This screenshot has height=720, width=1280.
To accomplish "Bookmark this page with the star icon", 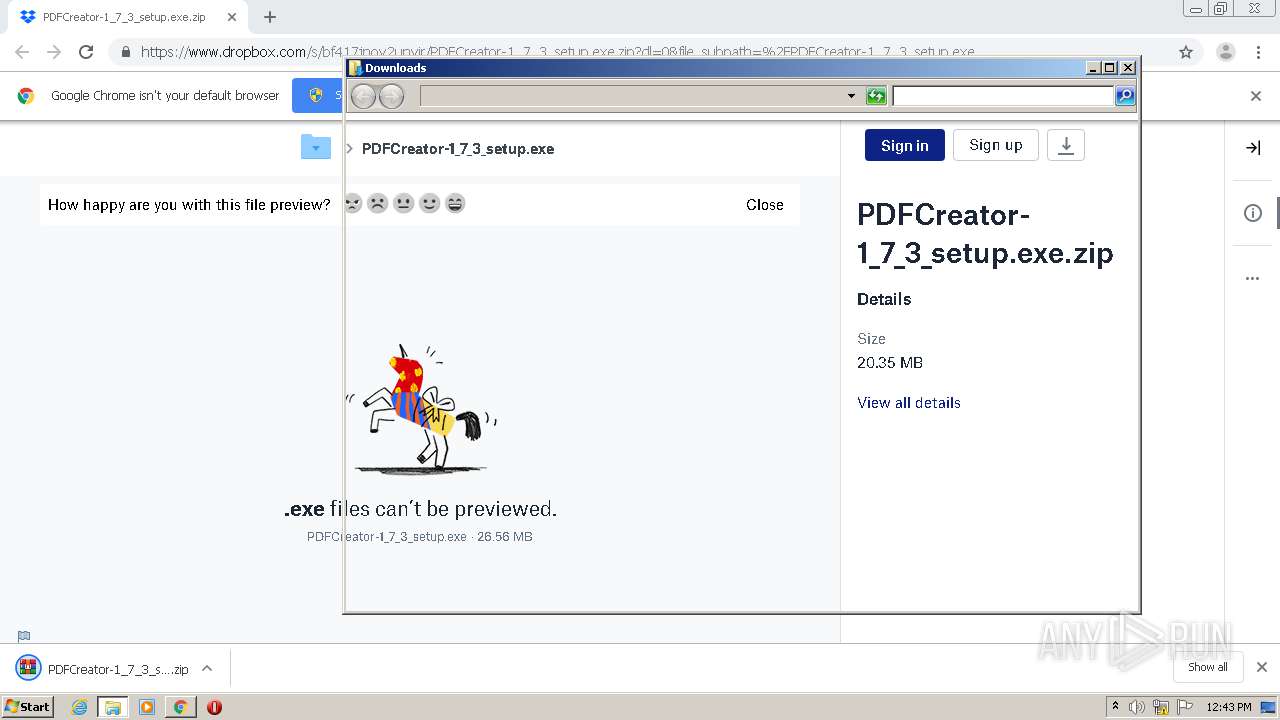I will coord(1186,52).
